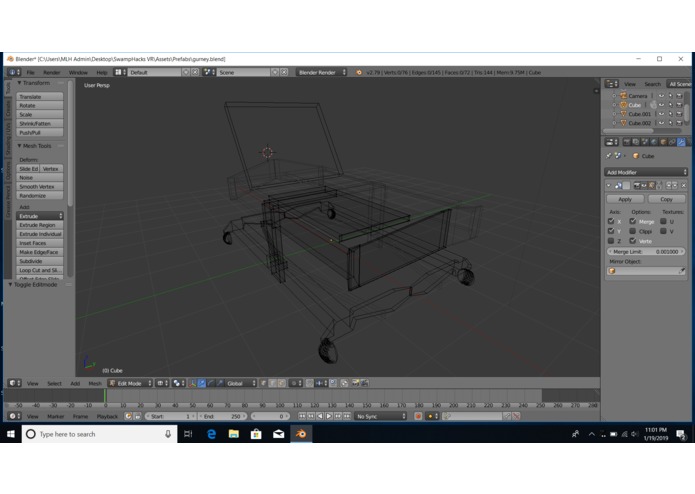Toggle the Mirror X axis checkbox

[x=611, y=221]
